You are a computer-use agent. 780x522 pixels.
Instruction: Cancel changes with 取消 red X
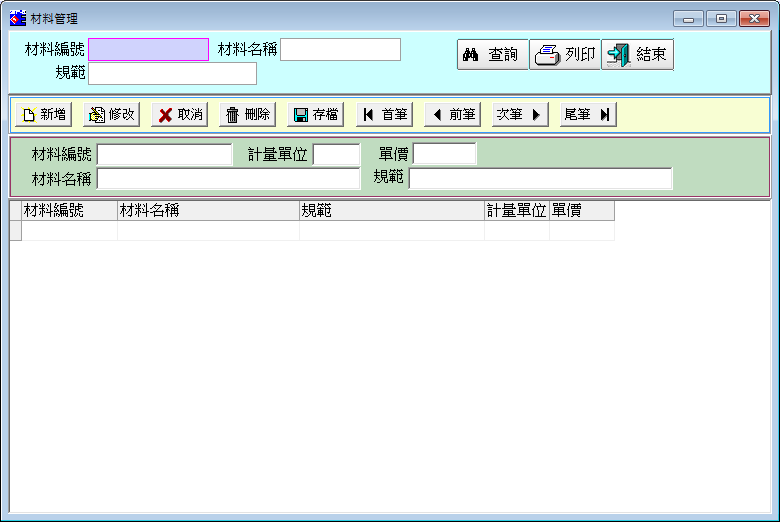(x=179, y=114)
